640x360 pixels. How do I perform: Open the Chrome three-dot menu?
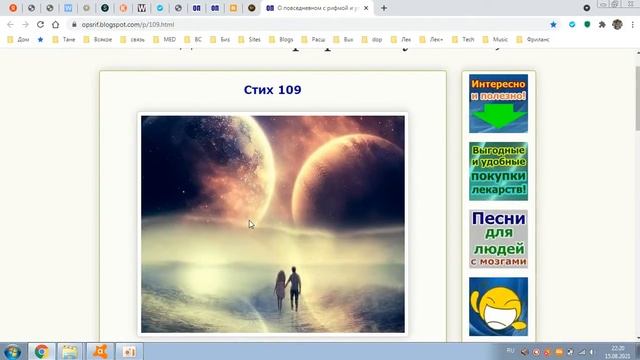(x=633, y=24)
